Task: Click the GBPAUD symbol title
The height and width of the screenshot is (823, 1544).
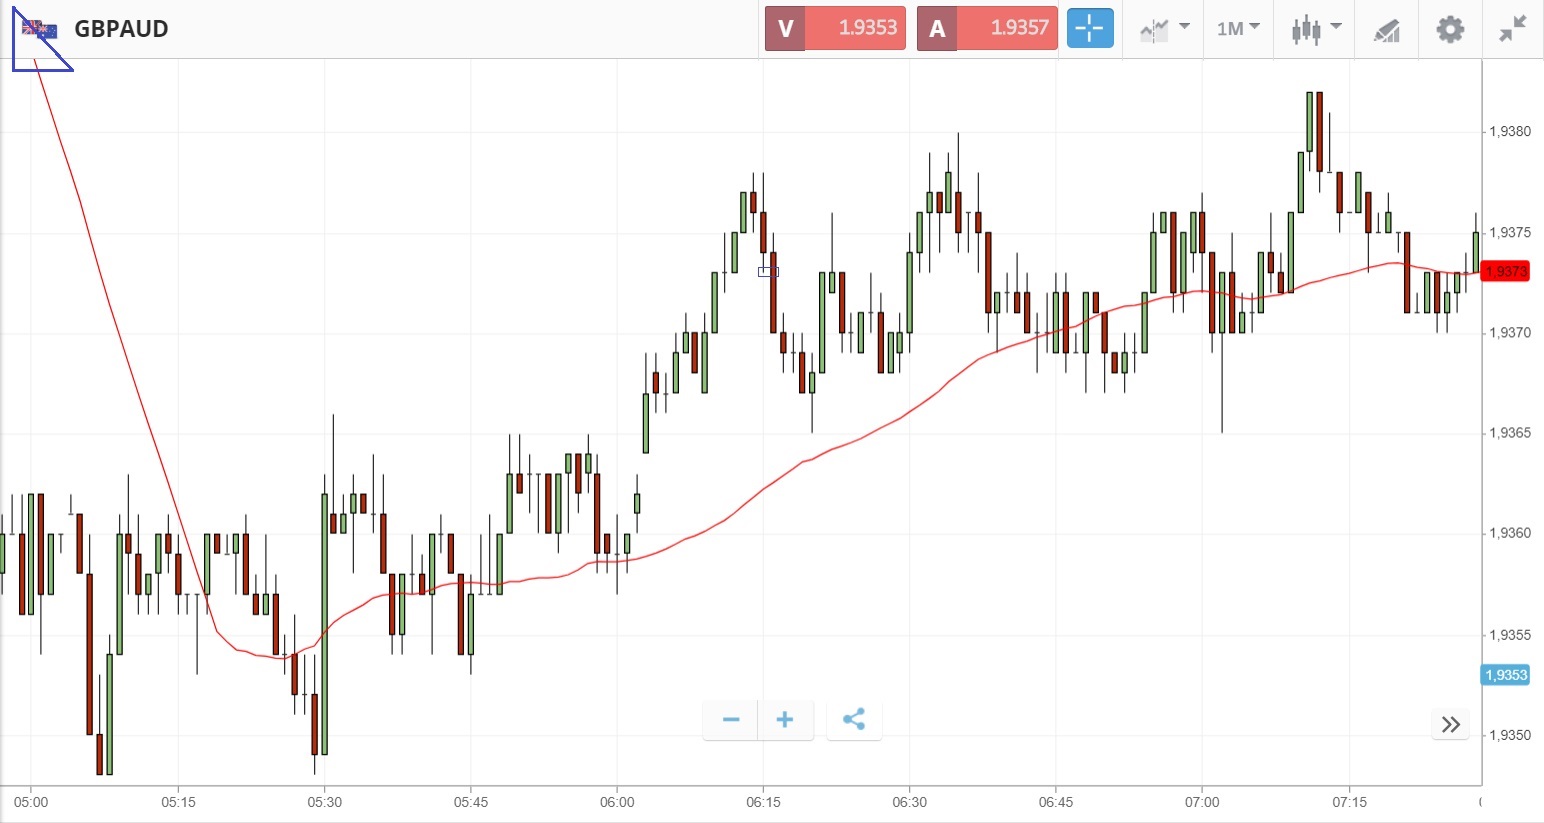Action: (121, 29)
